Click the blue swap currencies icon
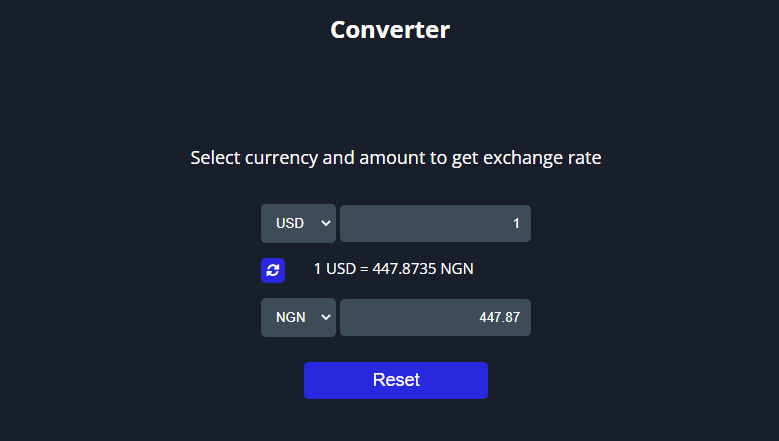The width and height of the screenshot is (779, 441). [273, 270]
